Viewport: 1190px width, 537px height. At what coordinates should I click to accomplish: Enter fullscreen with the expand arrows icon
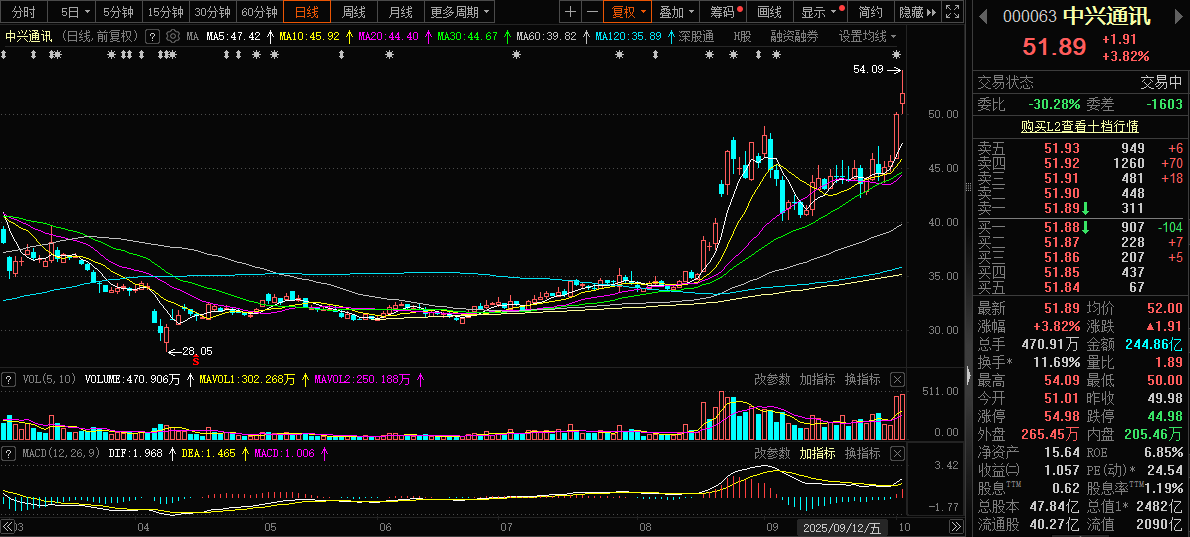point(954,11)
